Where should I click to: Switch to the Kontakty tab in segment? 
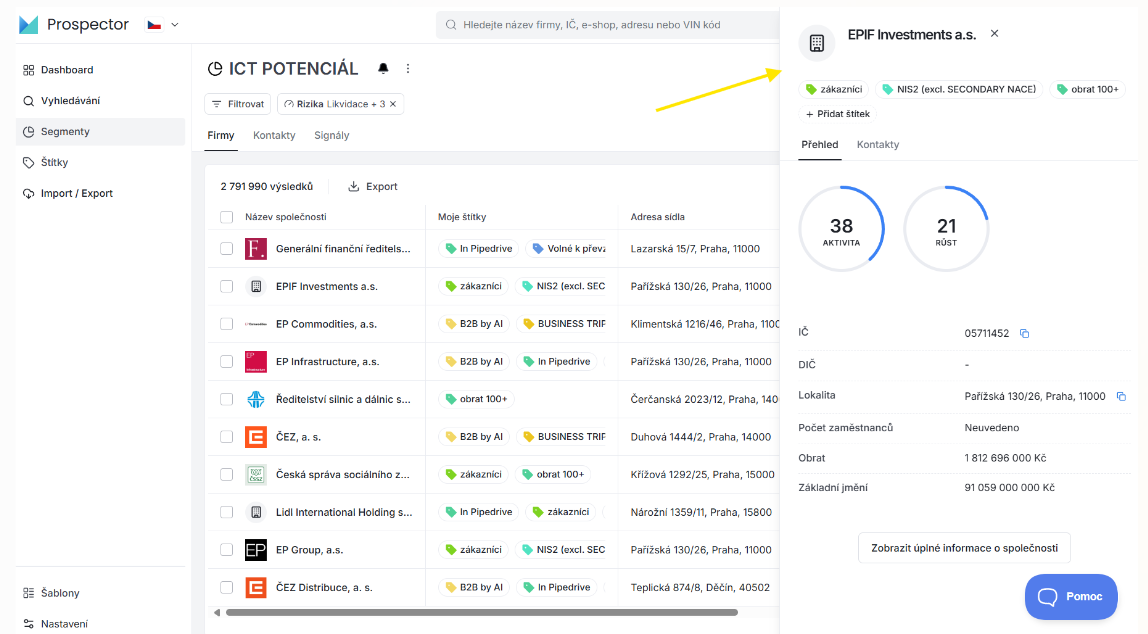pyautogui.click(x=274, y=135)
